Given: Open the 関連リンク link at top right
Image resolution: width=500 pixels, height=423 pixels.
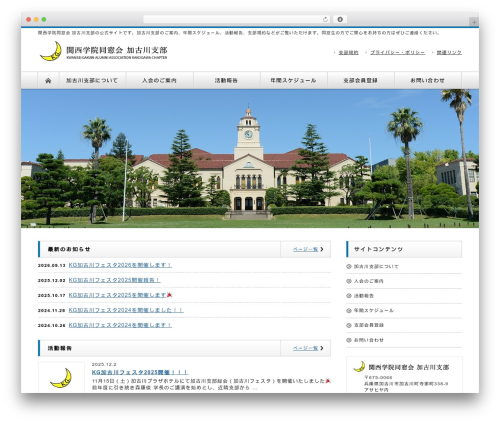Looking at the screenshot, I should coord(449,52).
